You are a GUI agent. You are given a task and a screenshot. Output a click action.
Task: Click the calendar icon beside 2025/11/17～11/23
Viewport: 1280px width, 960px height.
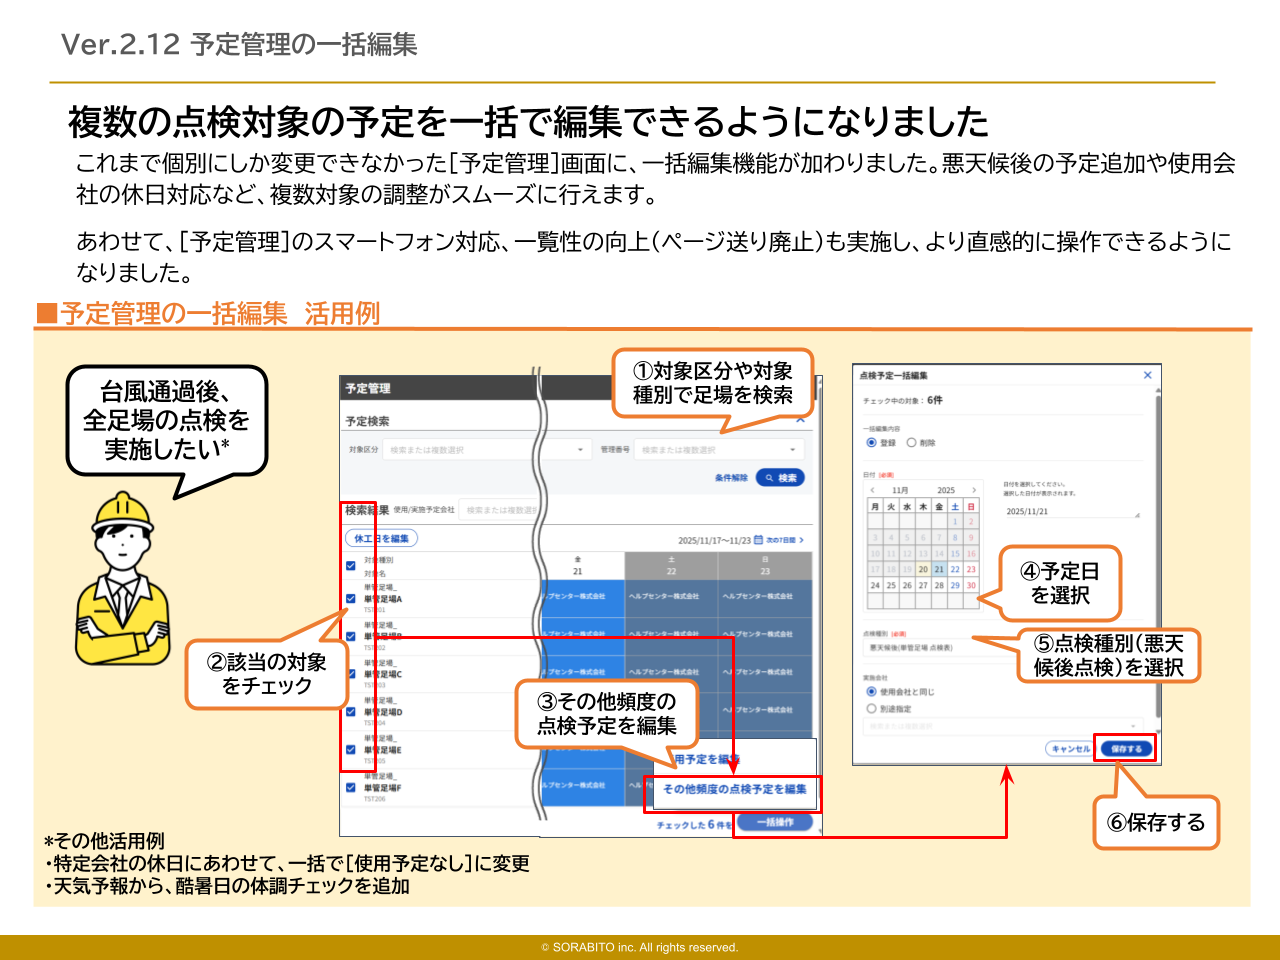(758, 540)
